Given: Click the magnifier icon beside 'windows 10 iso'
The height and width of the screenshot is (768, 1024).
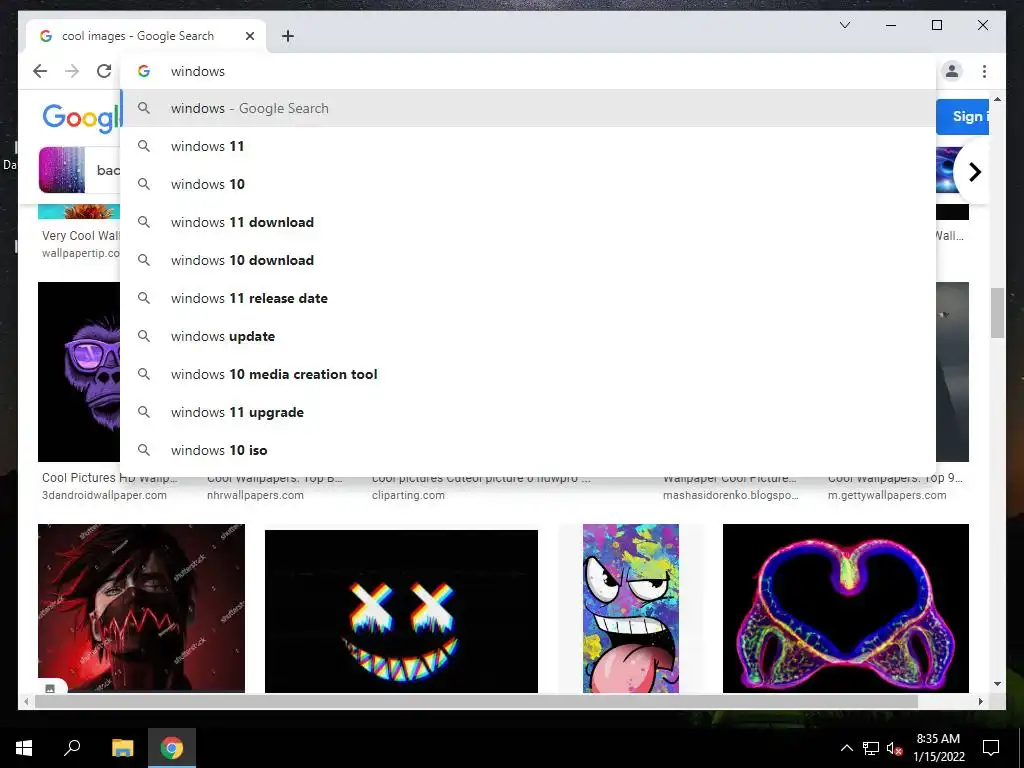Looking at the screenshot, I should coord(144,450).
